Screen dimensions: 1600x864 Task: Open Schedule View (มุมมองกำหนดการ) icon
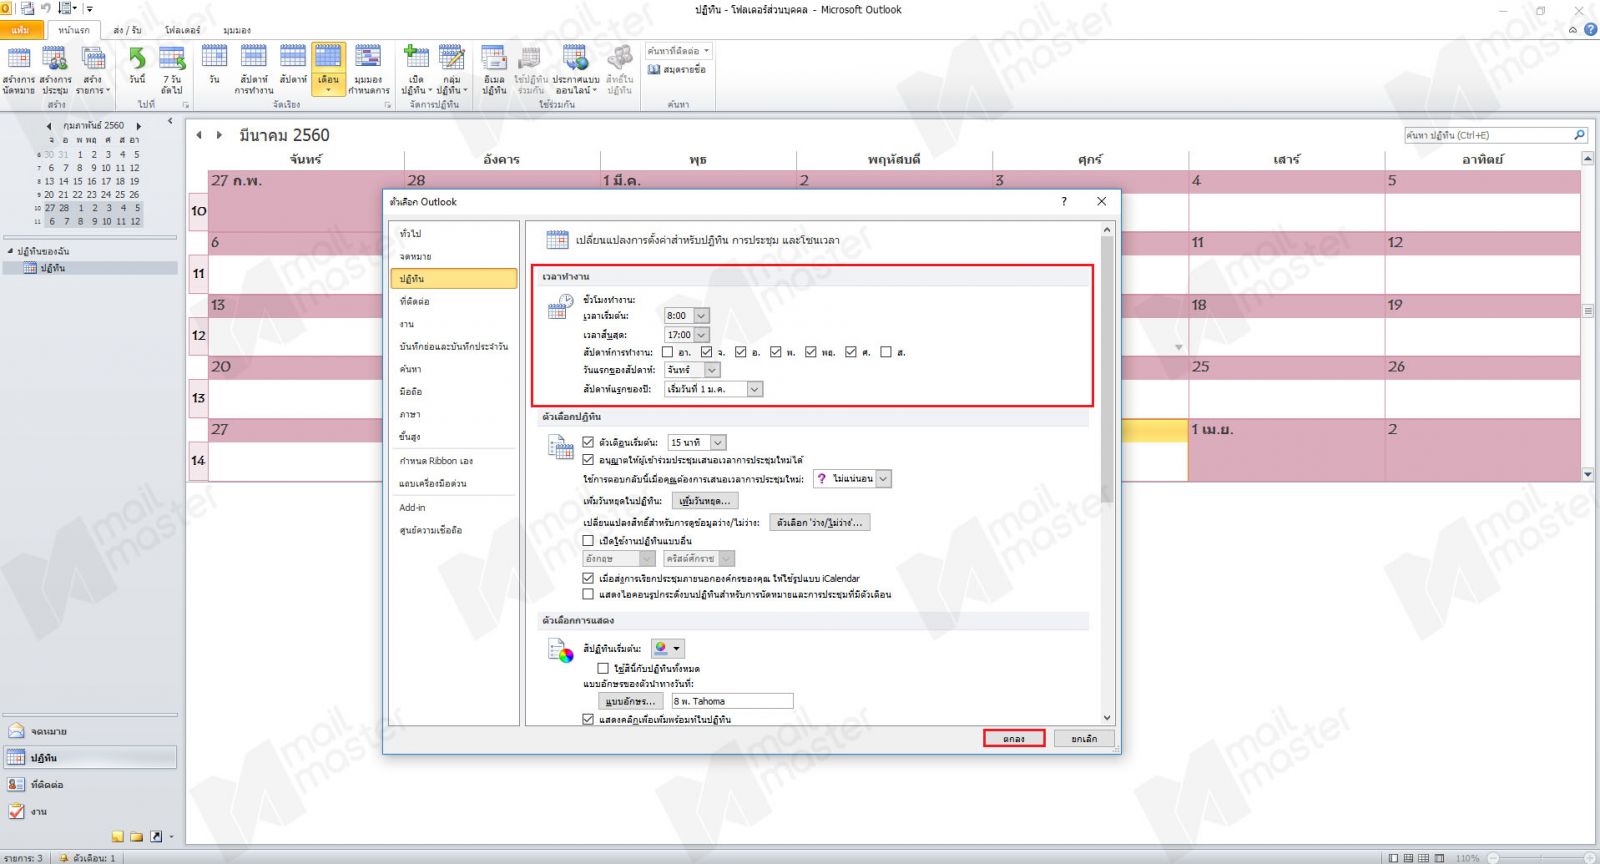368,69
